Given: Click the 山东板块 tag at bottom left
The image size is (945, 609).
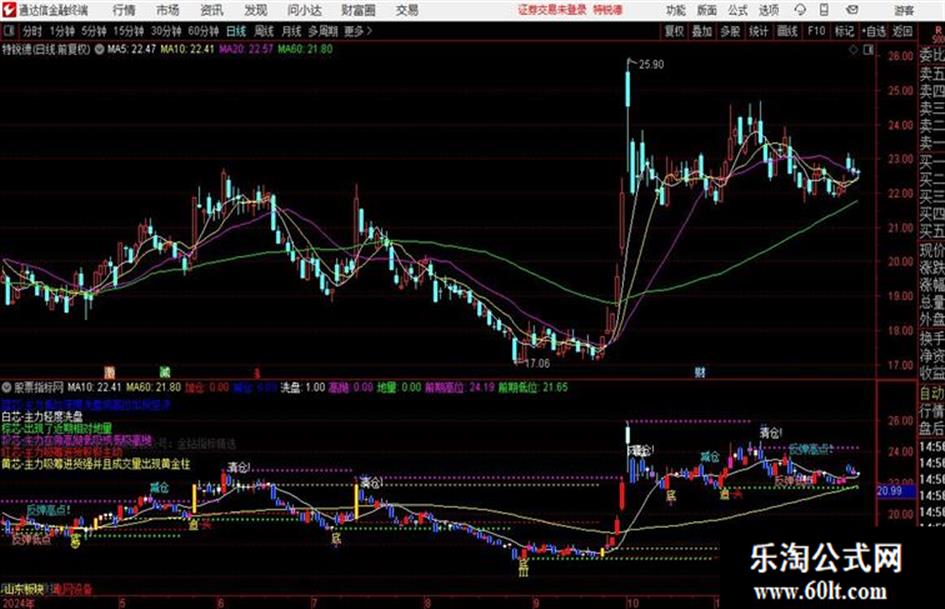Looking at the screenshot, I should pyautogui.click(x=25, y=588).
